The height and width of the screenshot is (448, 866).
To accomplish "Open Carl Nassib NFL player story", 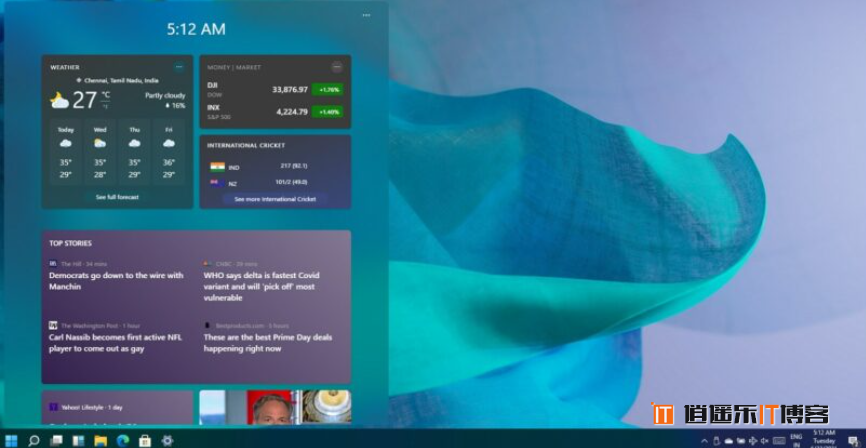I will [115, 342].
